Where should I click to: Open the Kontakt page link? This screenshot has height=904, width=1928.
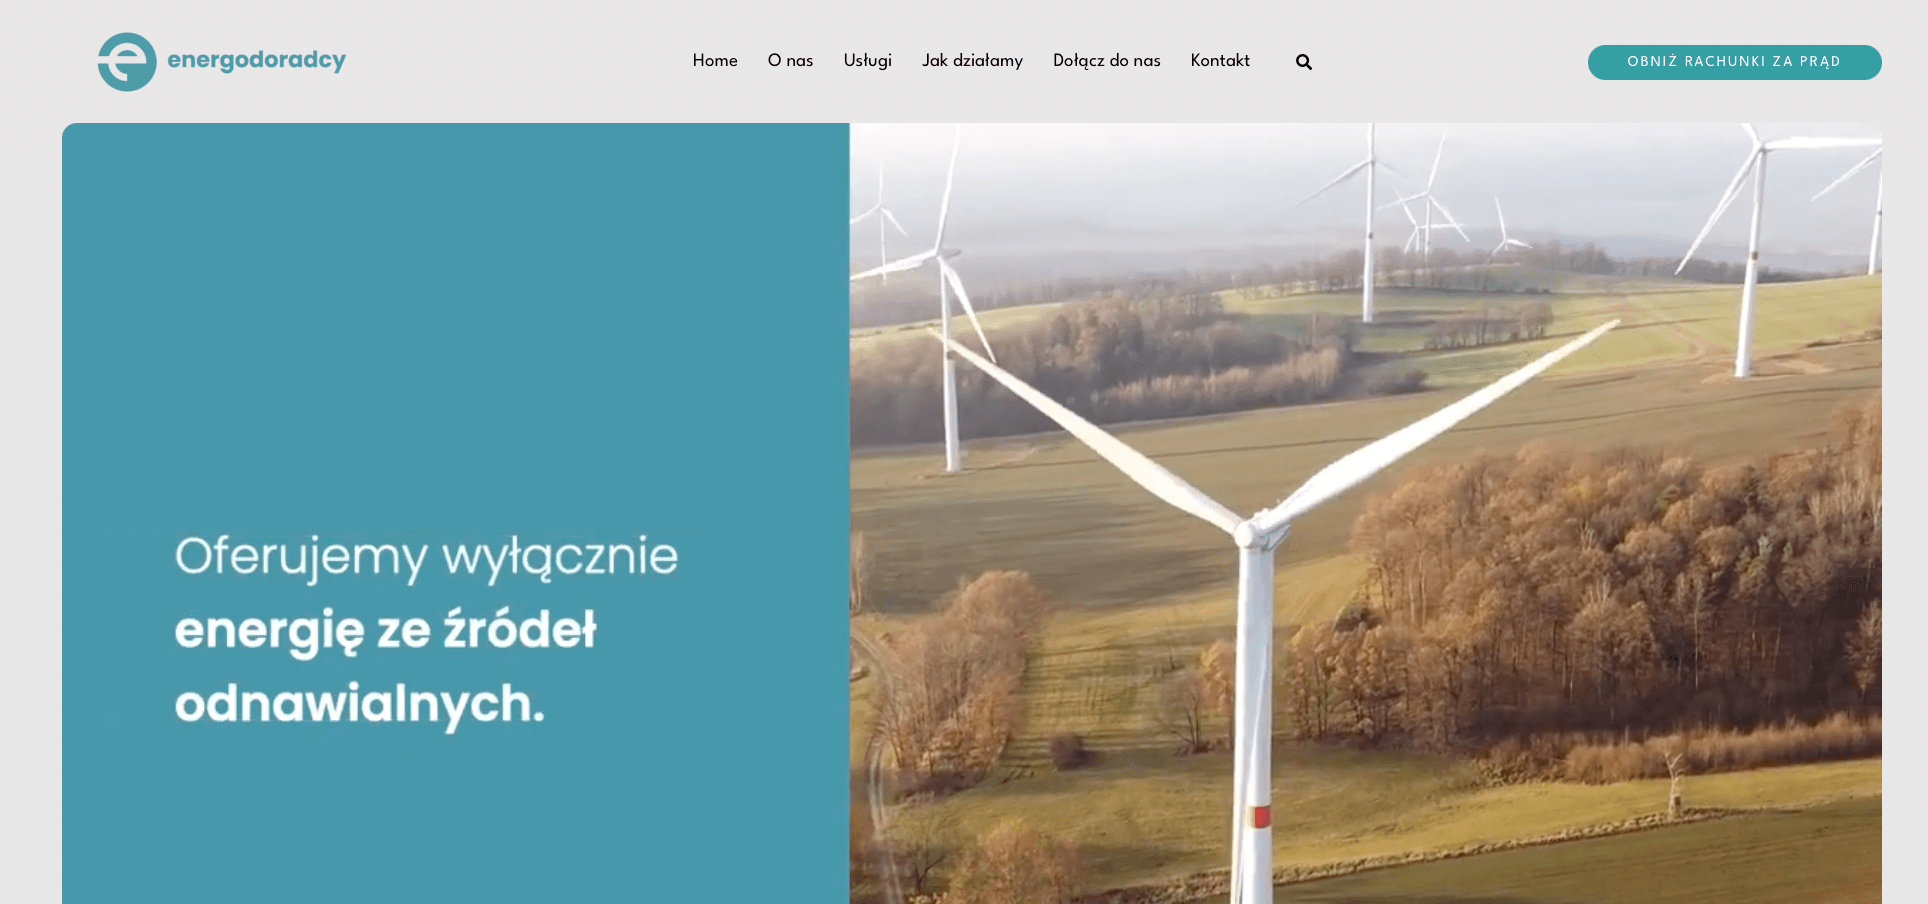pyautogui.click(x=1220, y=61)
